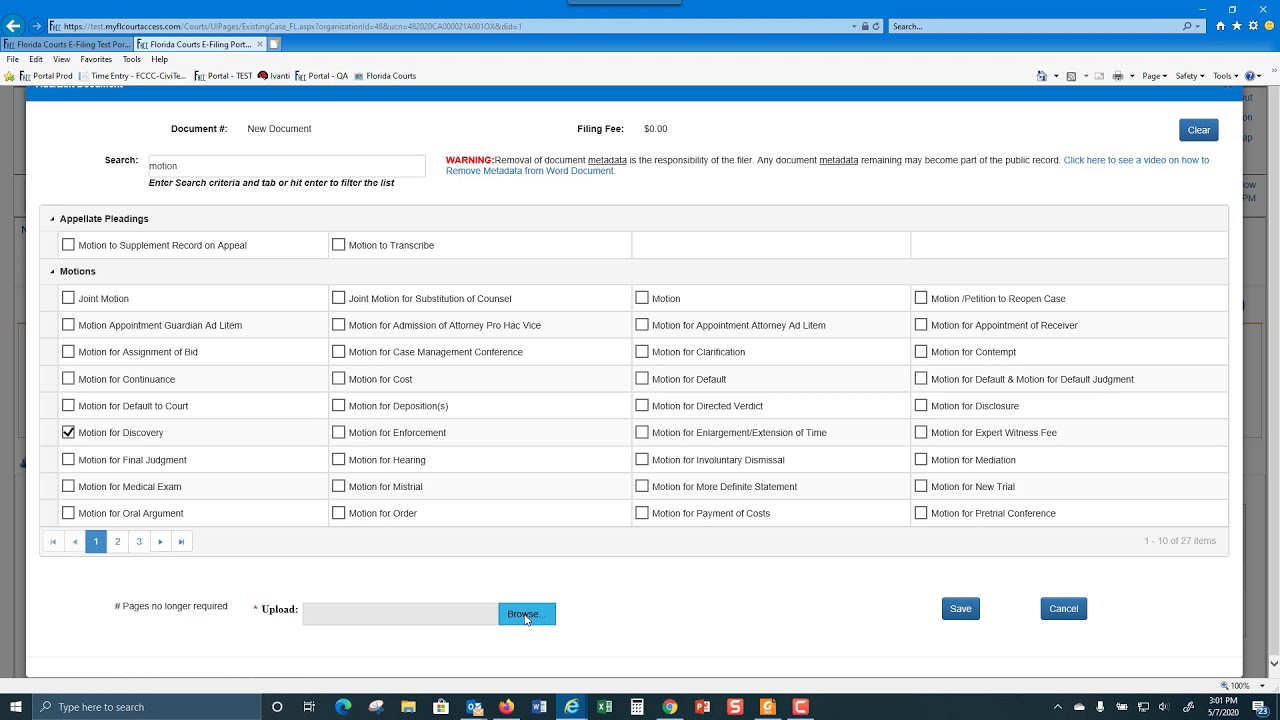Image resolution: width=1280 pixels, height=720 pixels.
Task: Check the Joint Motion checkbox
Action: (x=68, y=298)
